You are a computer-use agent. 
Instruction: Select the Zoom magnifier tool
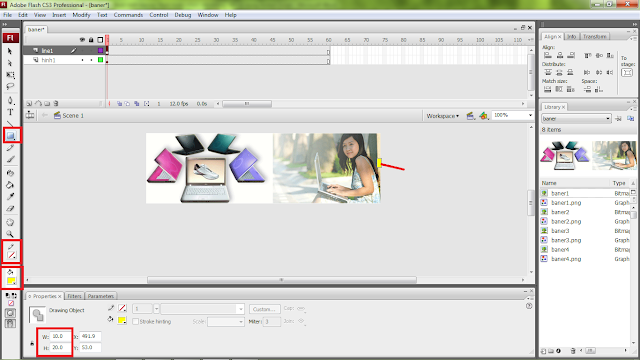[x=10, y=234]
